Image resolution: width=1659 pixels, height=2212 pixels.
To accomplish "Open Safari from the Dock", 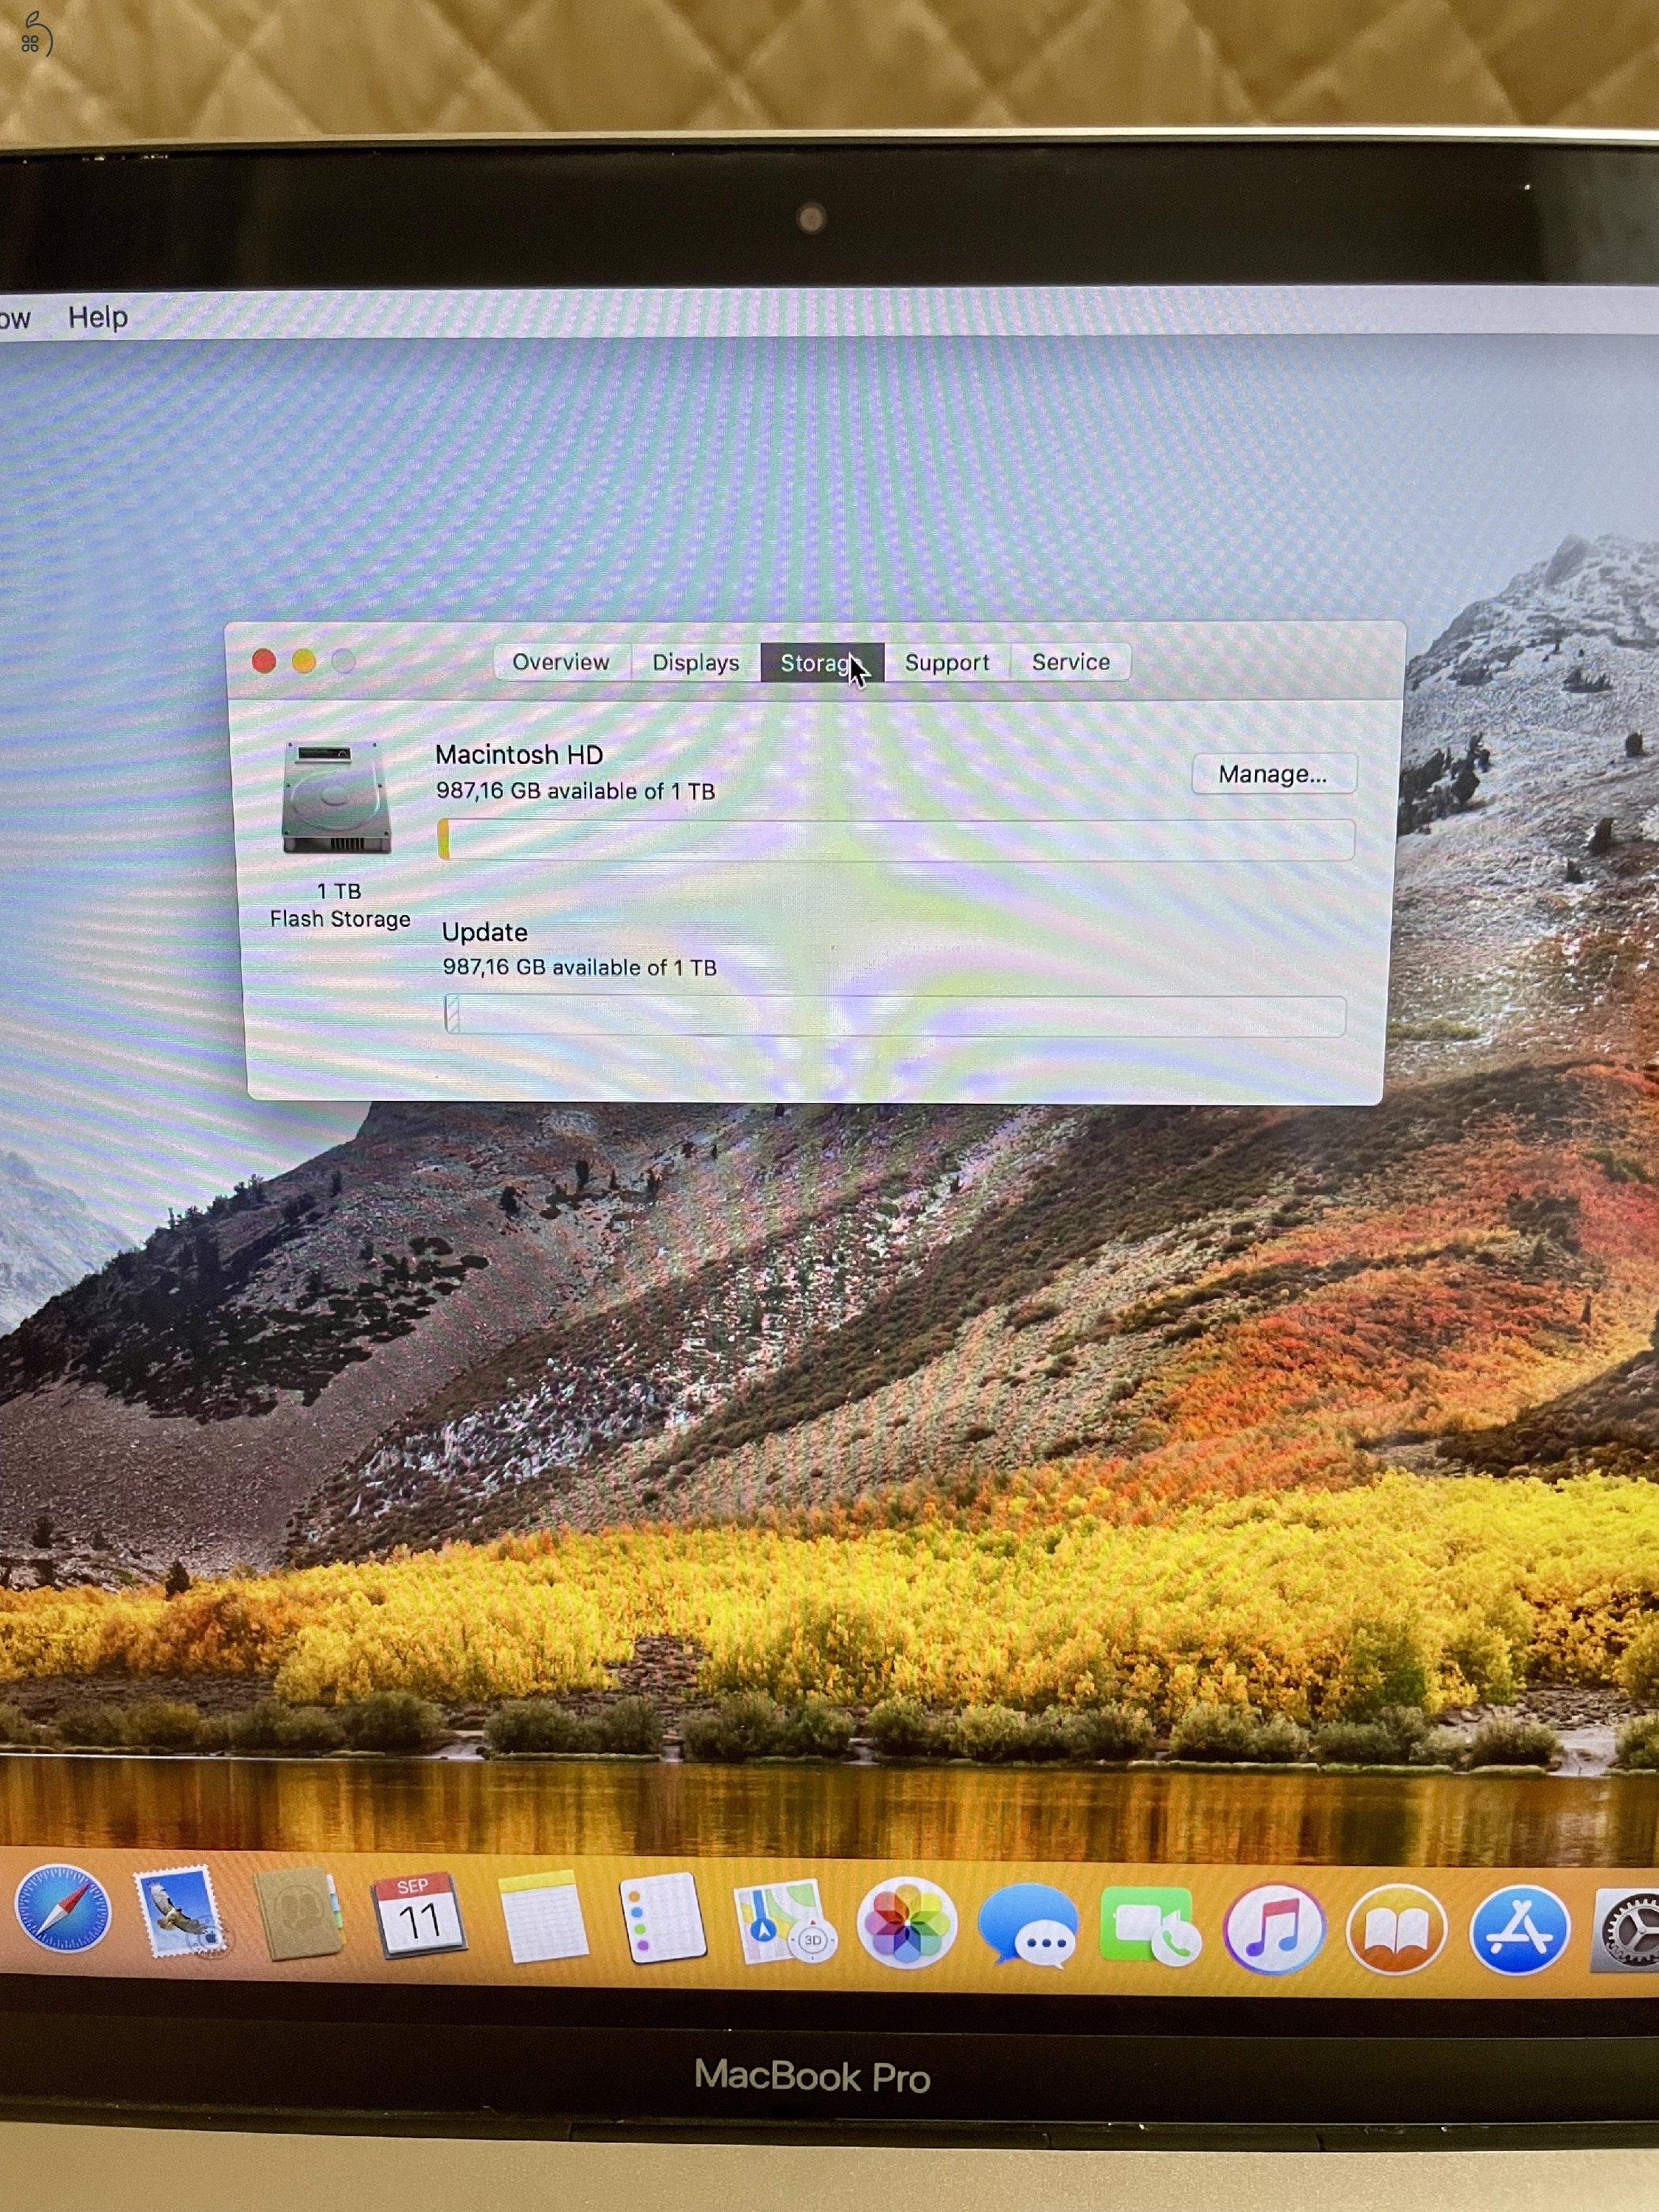I will pos(62,1908).
